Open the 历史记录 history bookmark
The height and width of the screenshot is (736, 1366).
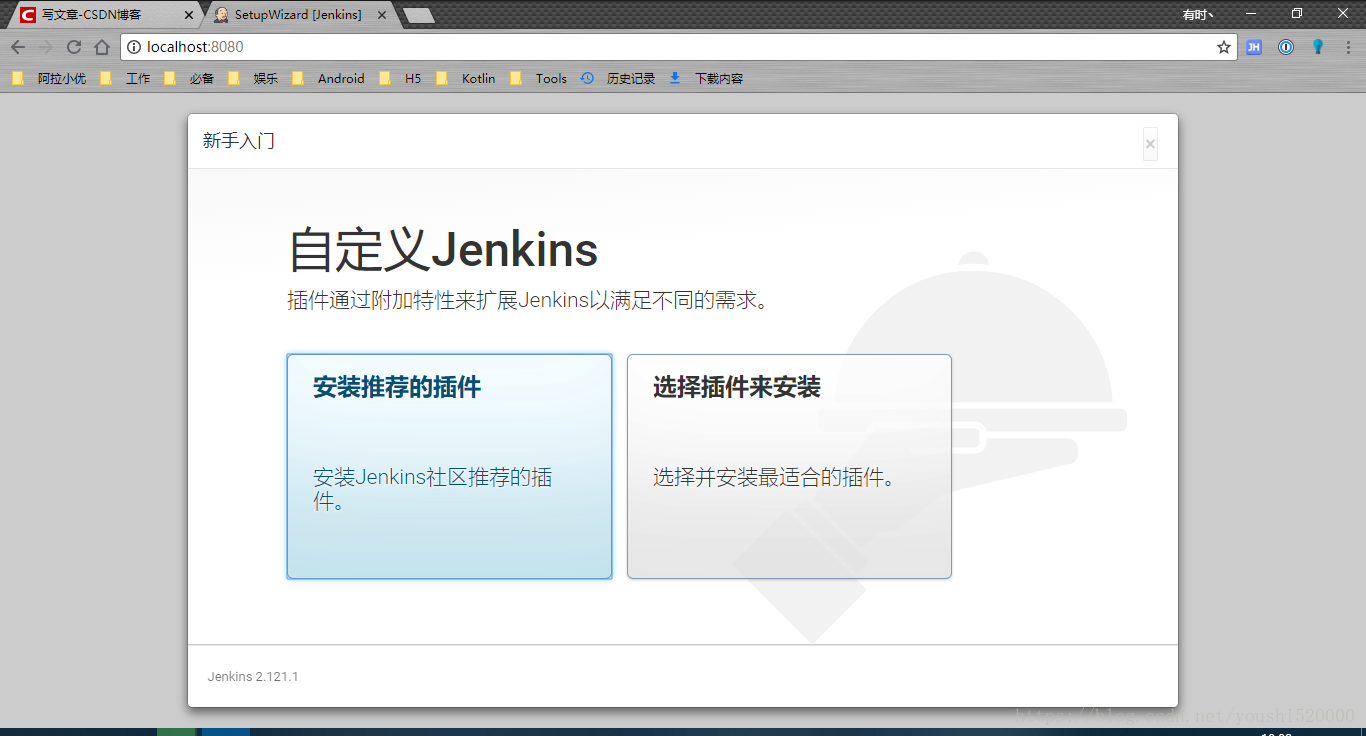[618, 78]
